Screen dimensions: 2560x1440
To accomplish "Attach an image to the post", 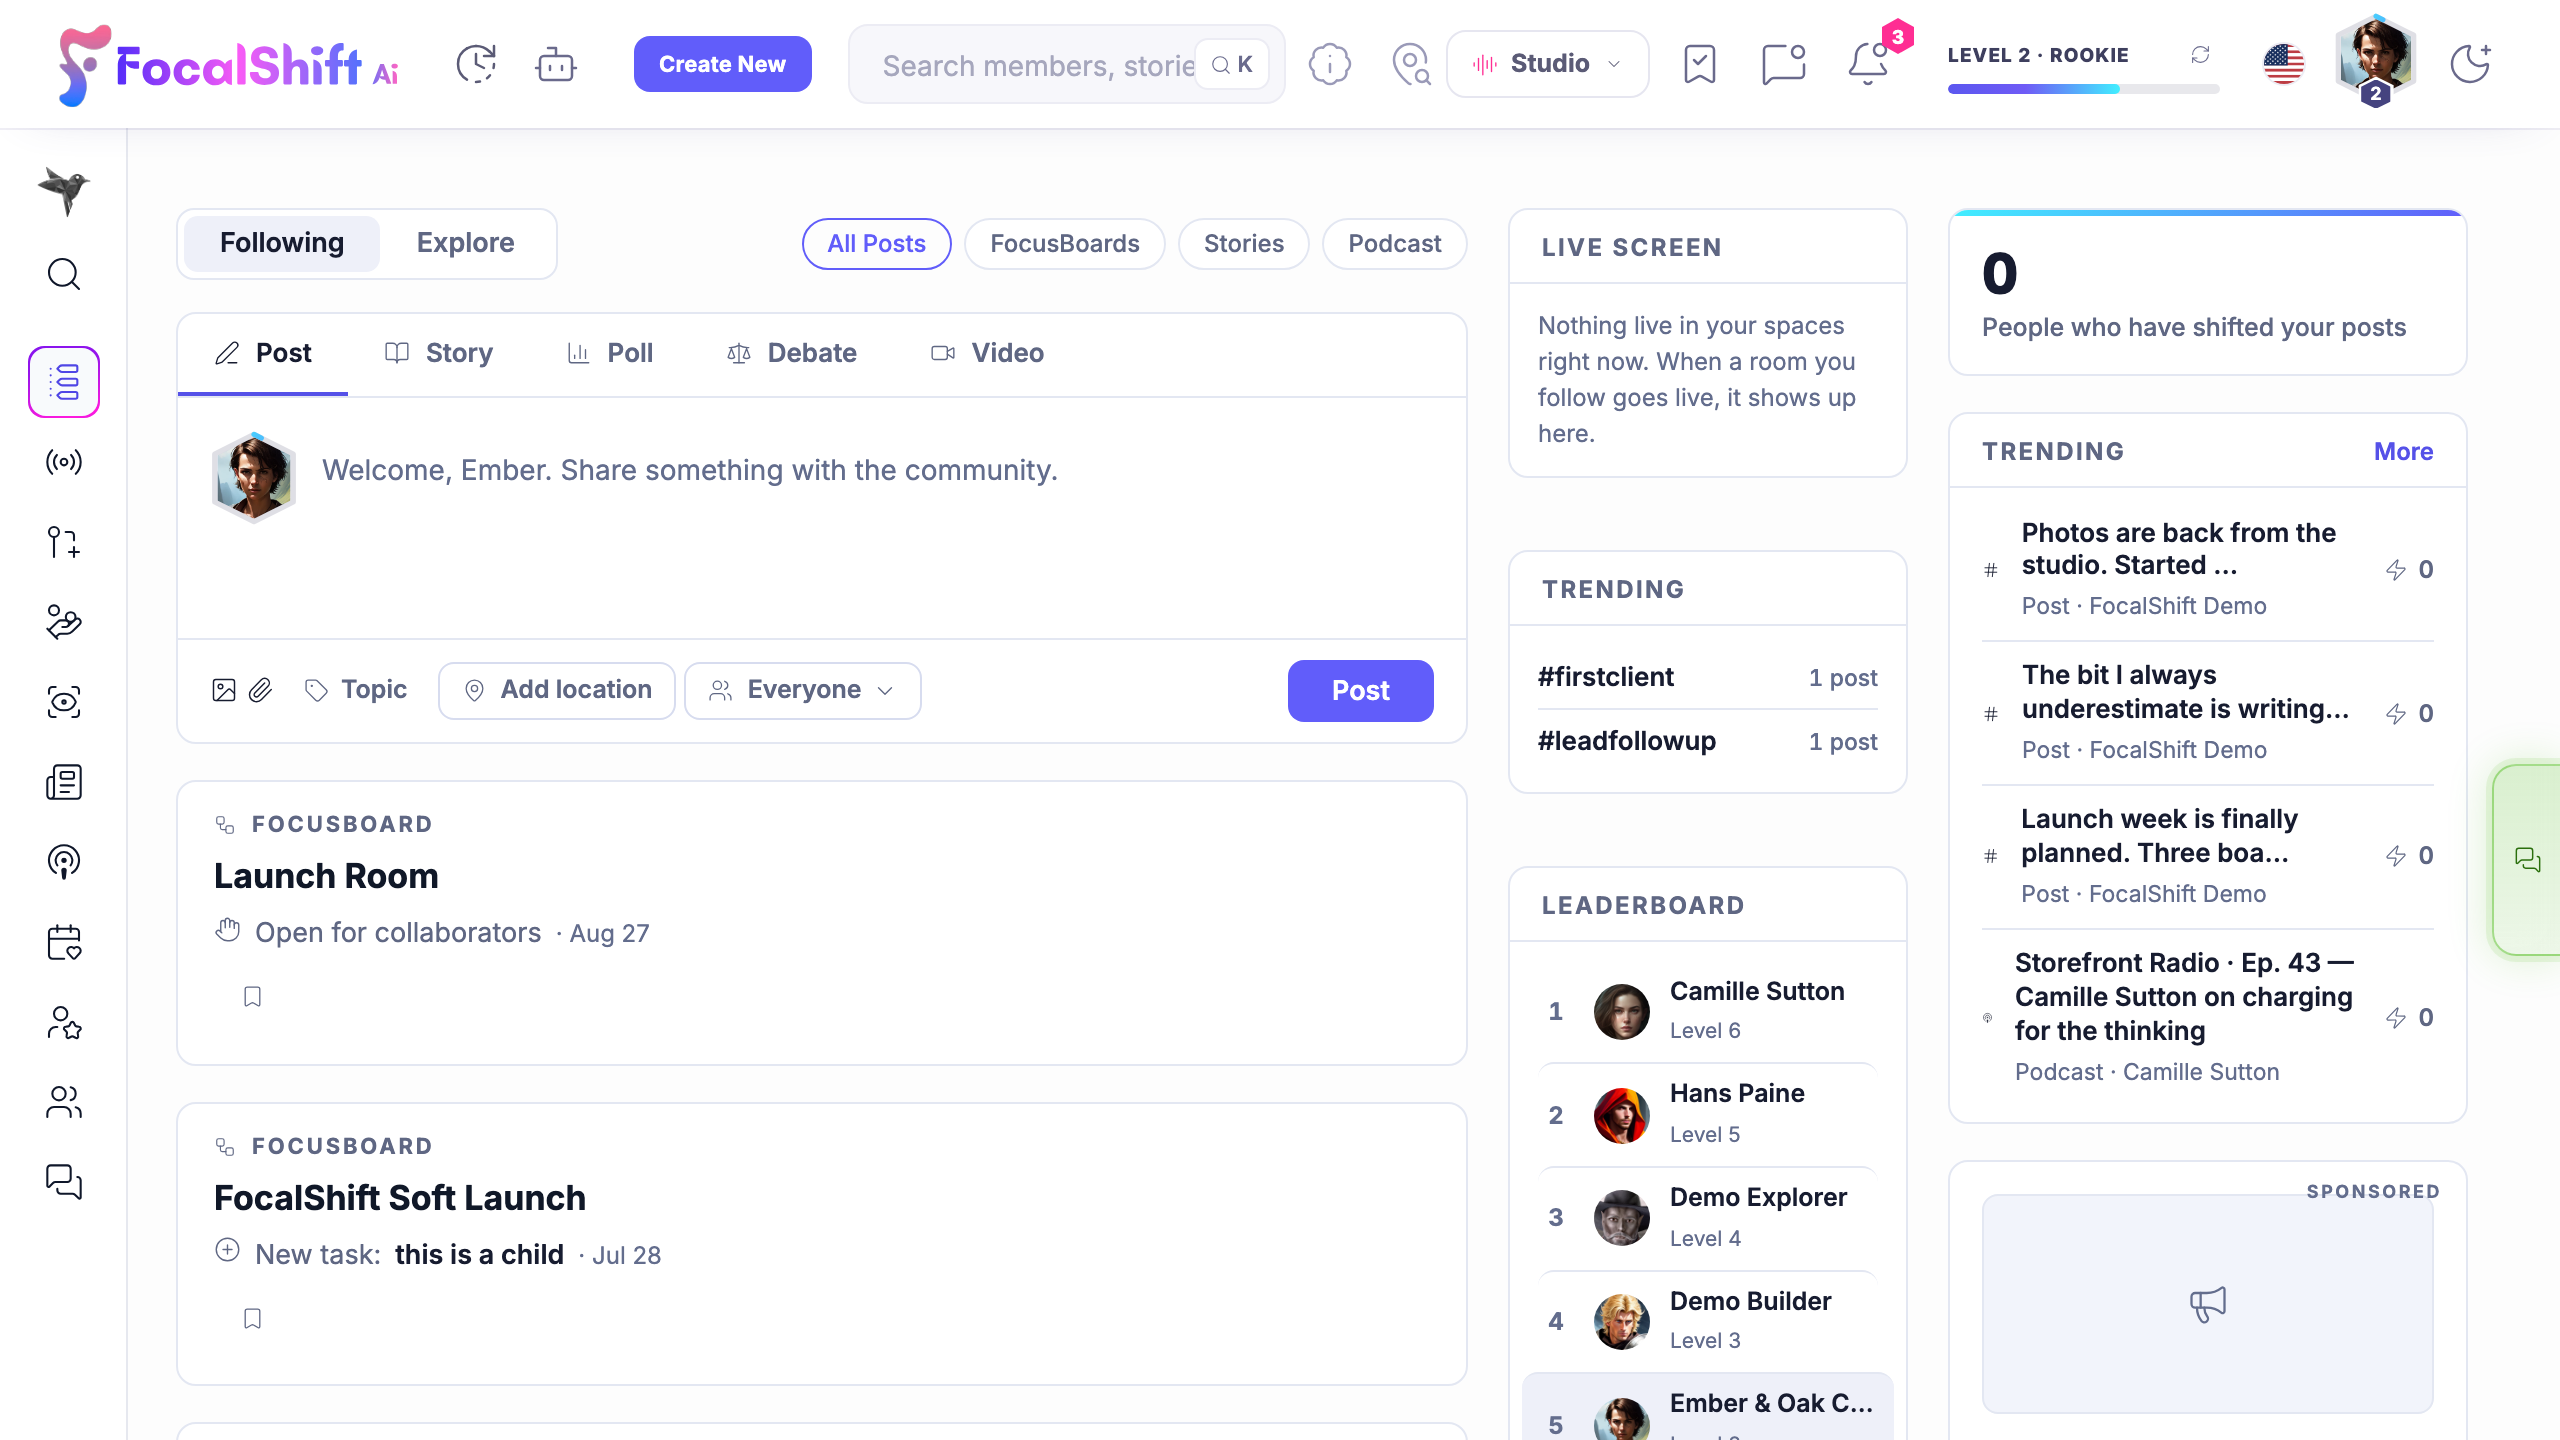I will pyautogui.click(x=224, y=690).
